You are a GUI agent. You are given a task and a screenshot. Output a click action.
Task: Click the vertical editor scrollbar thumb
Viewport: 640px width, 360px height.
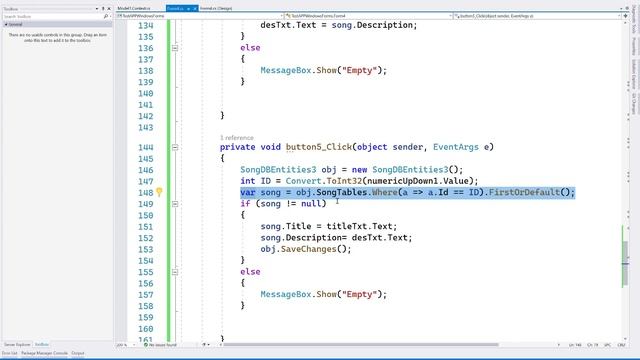point(625,263)
